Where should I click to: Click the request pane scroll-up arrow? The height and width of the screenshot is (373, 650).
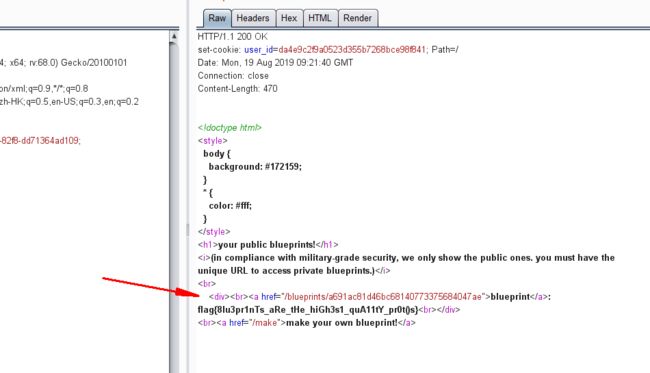click(174, 36)
